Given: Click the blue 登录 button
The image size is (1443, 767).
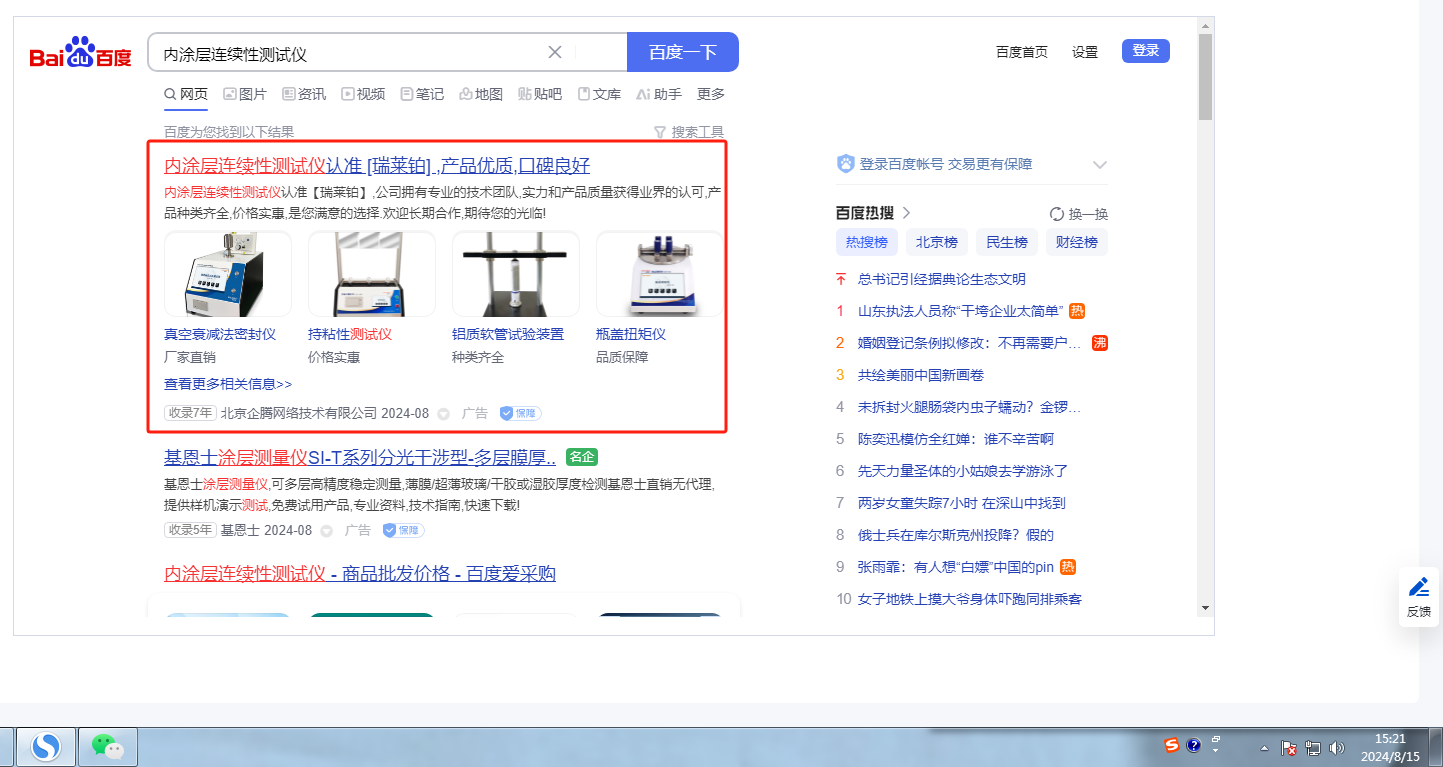Looking at the screenshot, I should tap(1146, 51).
